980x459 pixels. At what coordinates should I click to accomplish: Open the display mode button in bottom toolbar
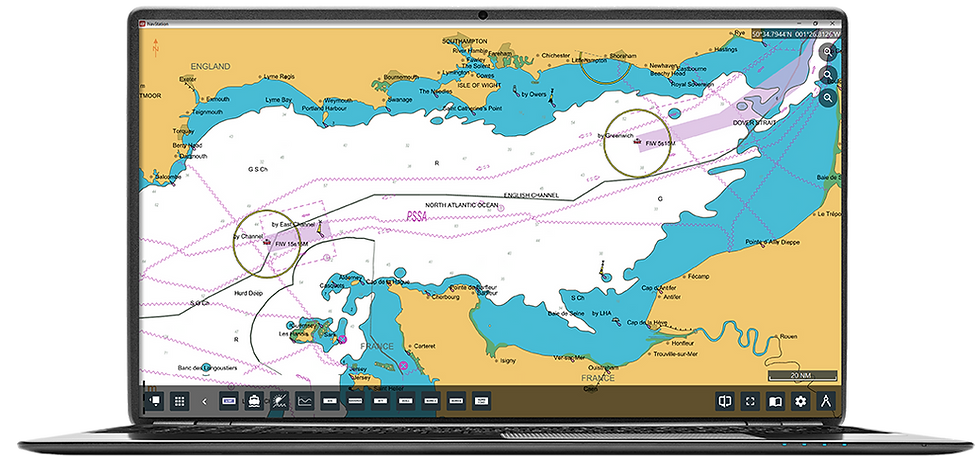[x=154, y=401]
